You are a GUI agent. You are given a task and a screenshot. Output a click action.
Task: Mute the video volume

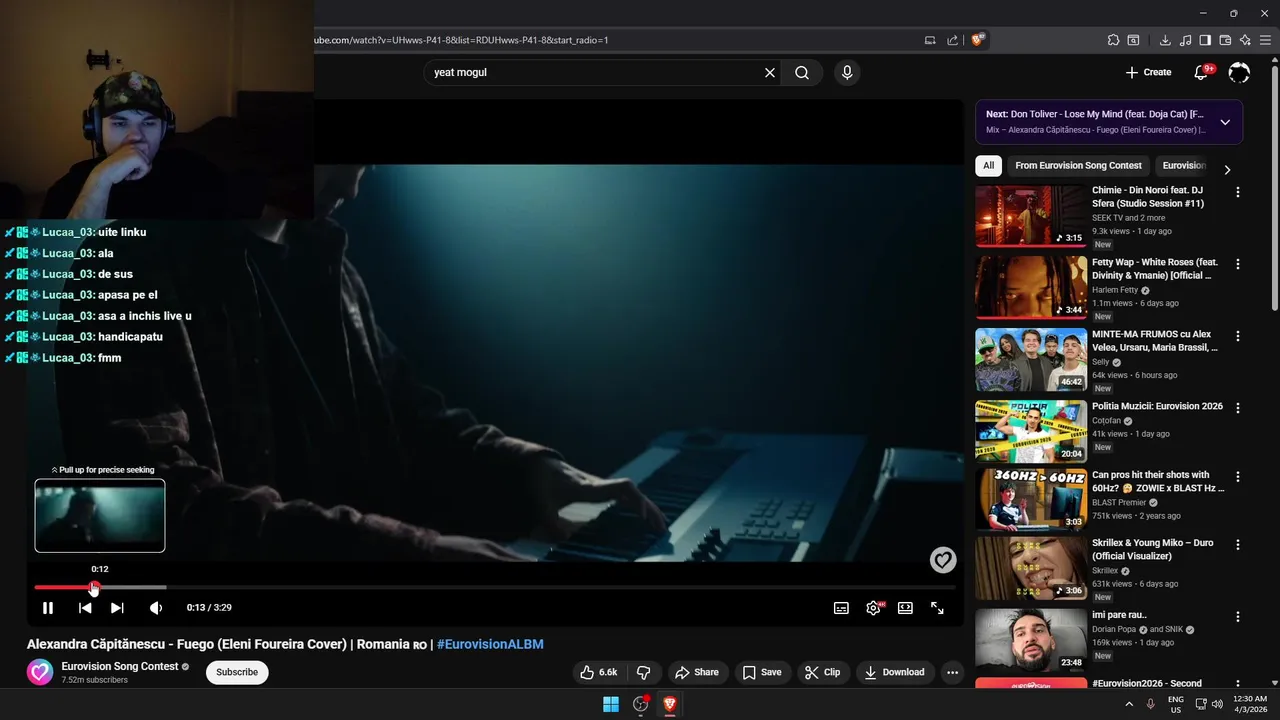pyautogui.click(x=155, y=608)
